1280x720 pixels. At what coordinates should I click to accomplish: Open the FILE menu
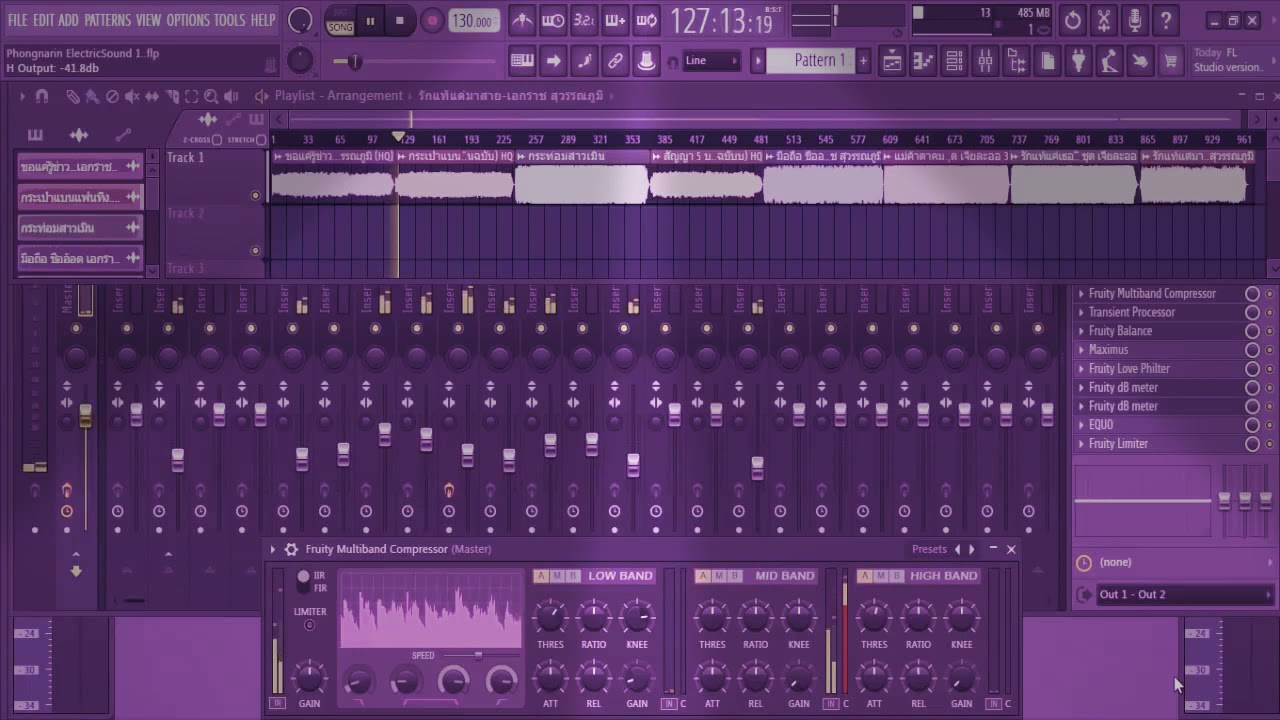[x=18, y=20]
